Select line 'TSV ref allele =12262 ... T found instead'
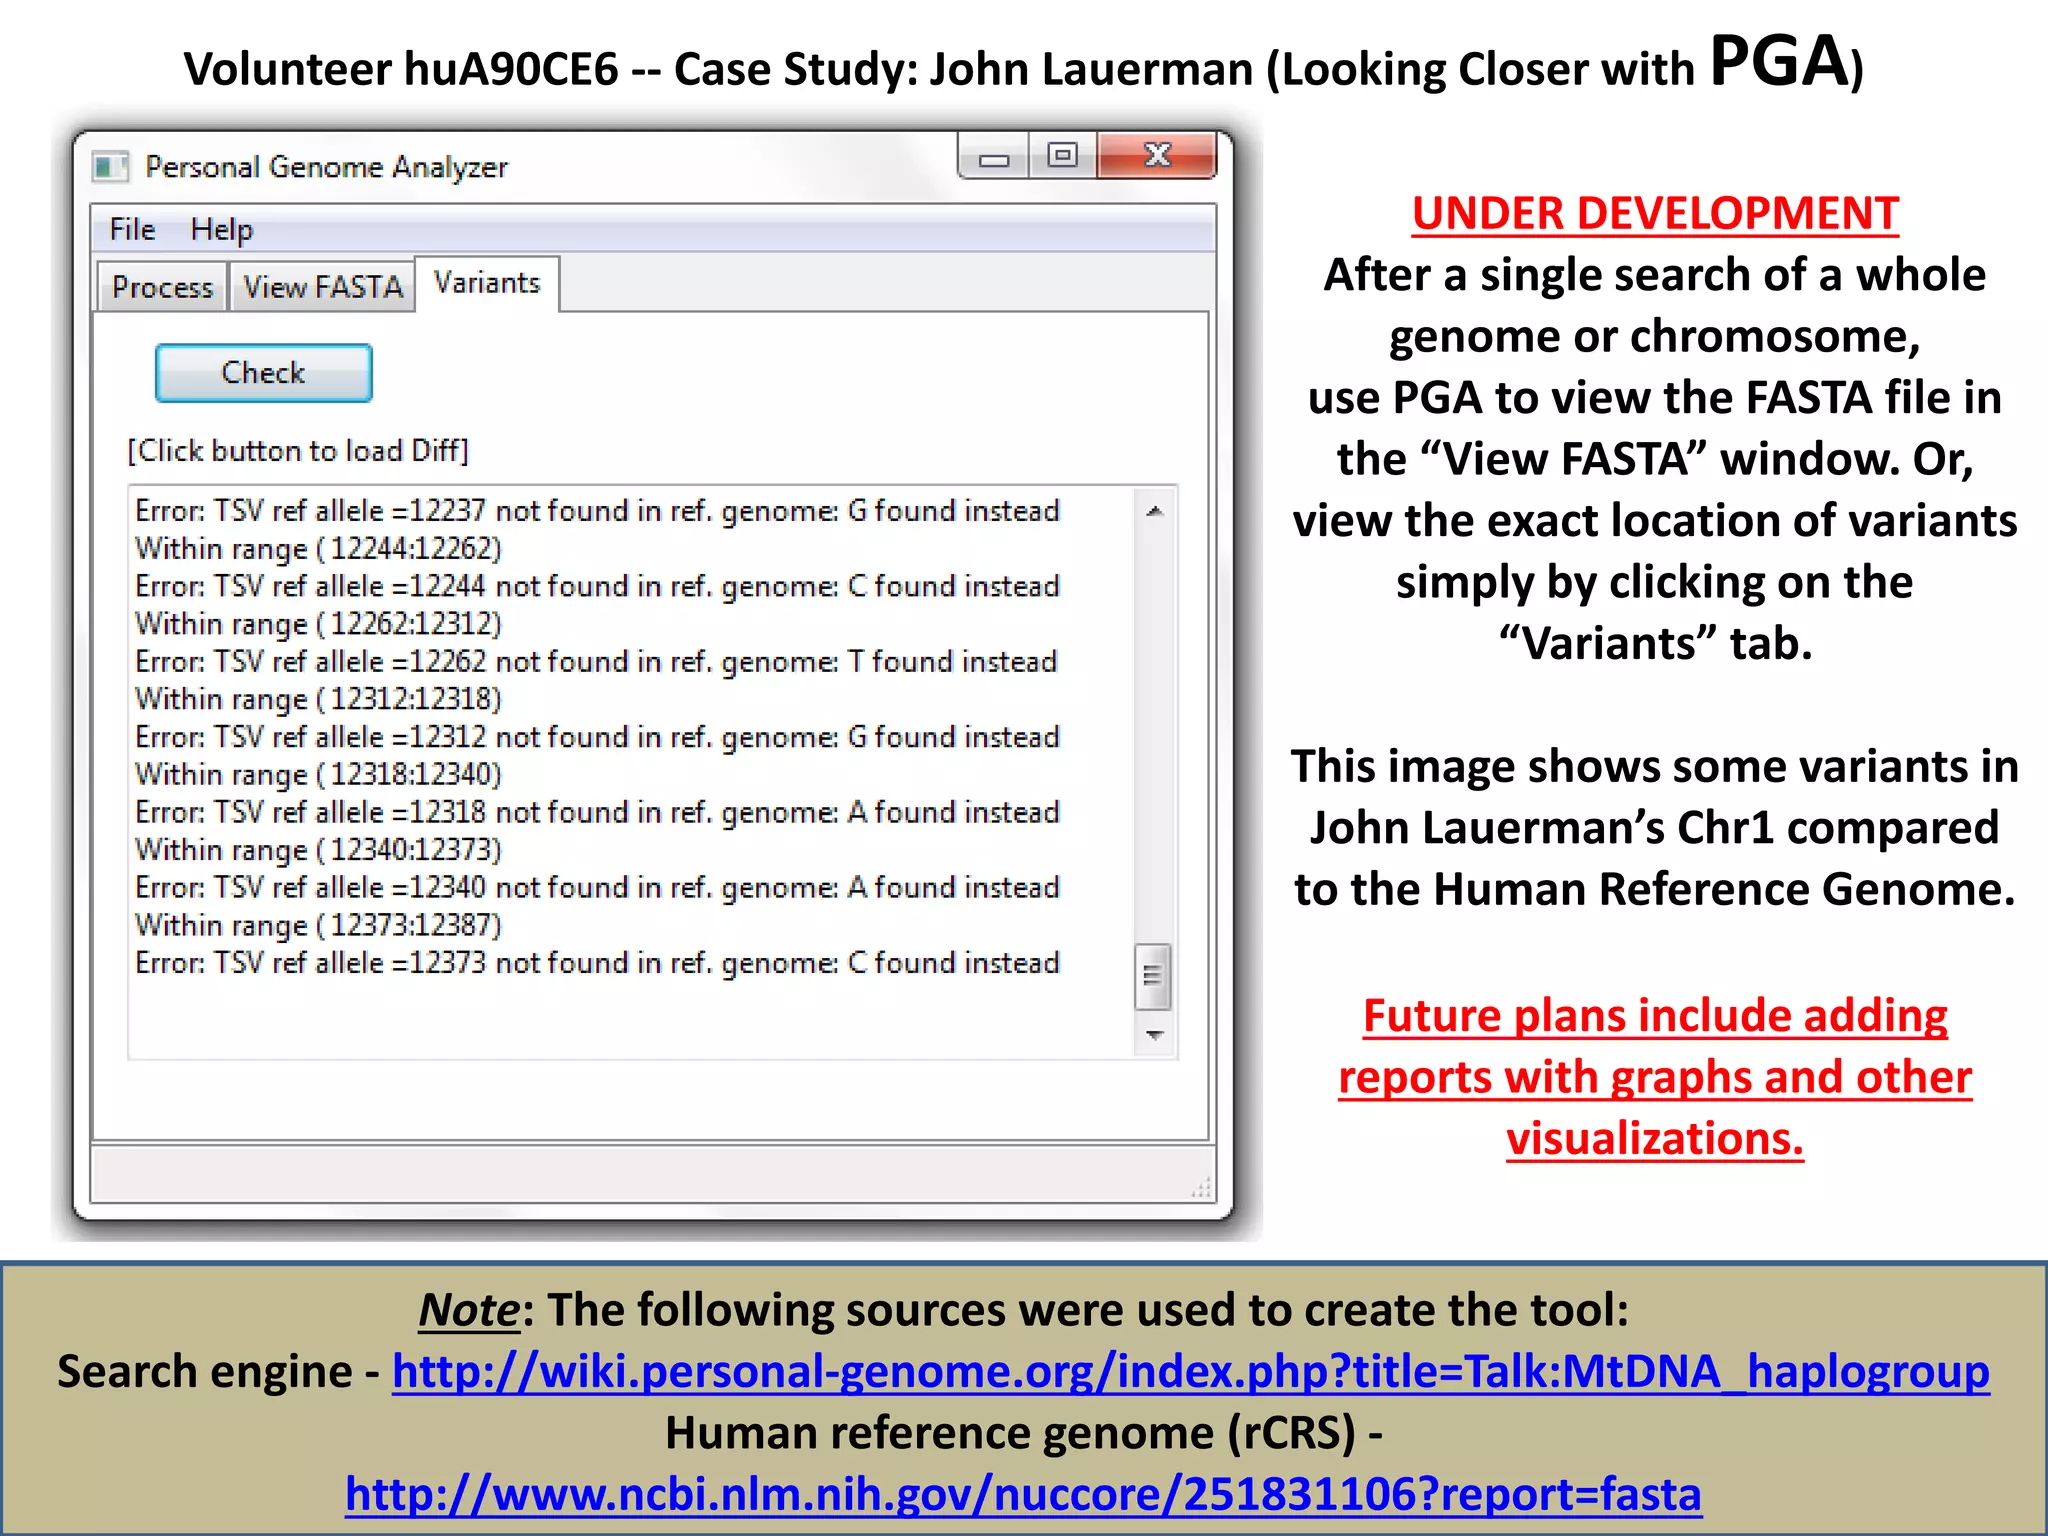The height and width of the screenshot is (1536, 2048). click(x=596, y=662)
